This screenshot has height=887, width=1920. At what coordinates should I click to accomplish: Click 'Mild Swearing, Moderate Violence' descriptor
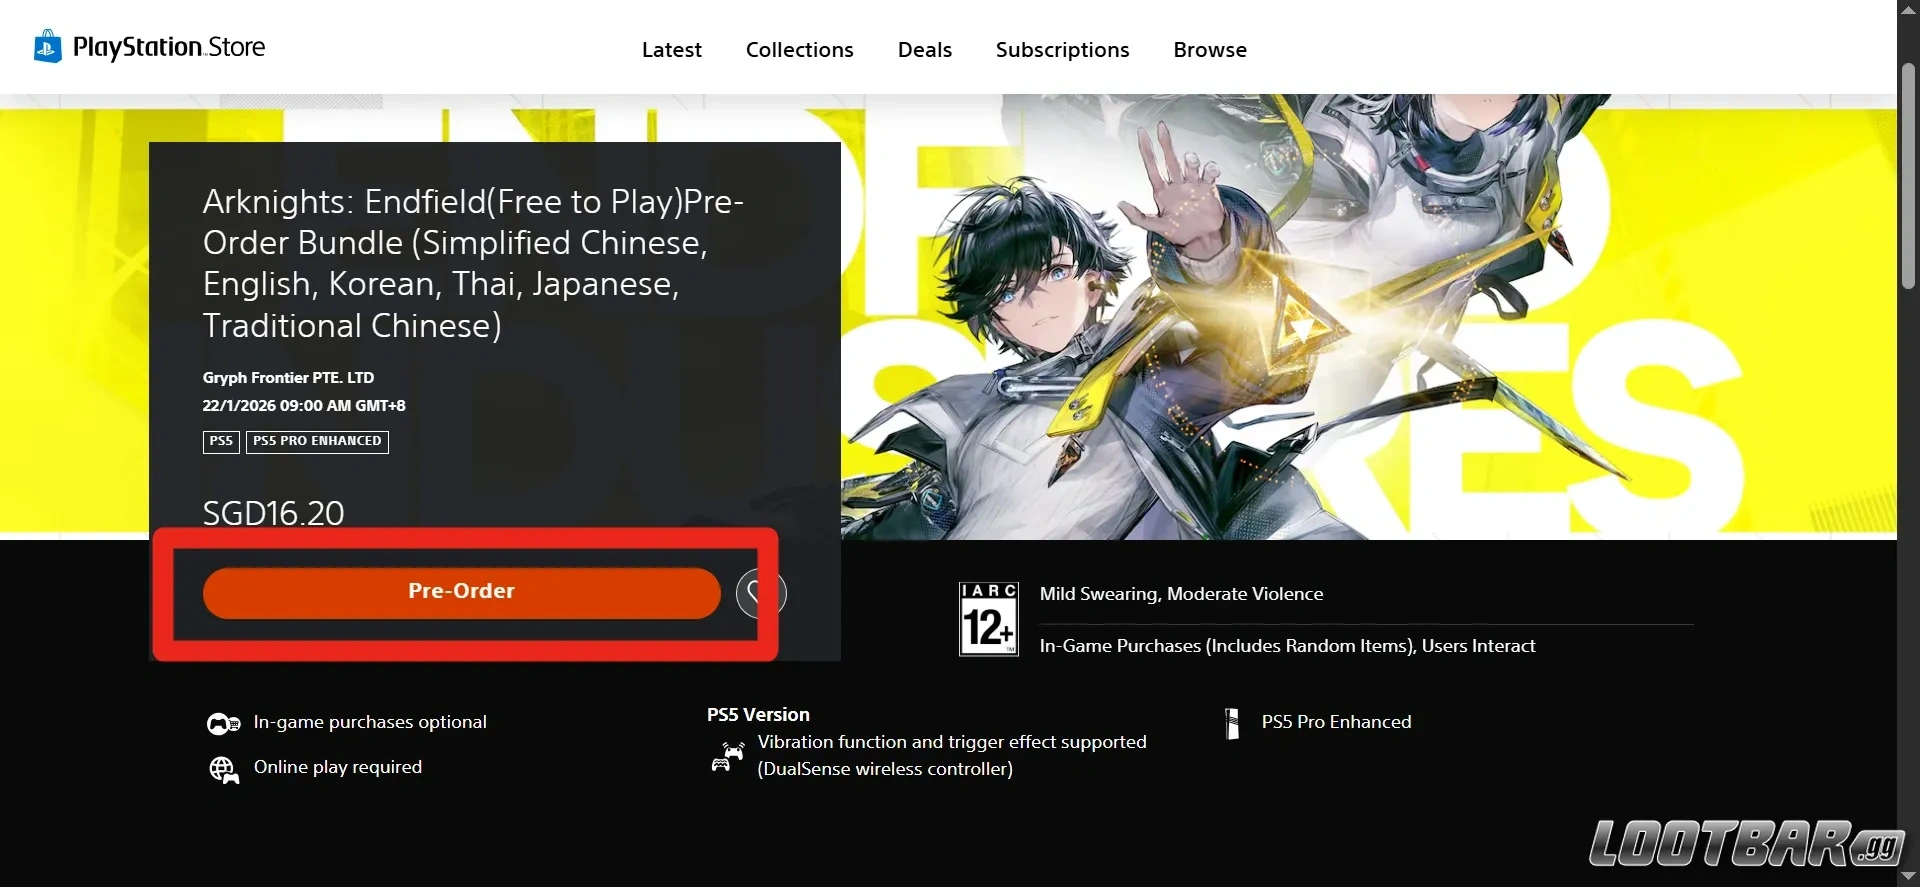(1181, 594)
